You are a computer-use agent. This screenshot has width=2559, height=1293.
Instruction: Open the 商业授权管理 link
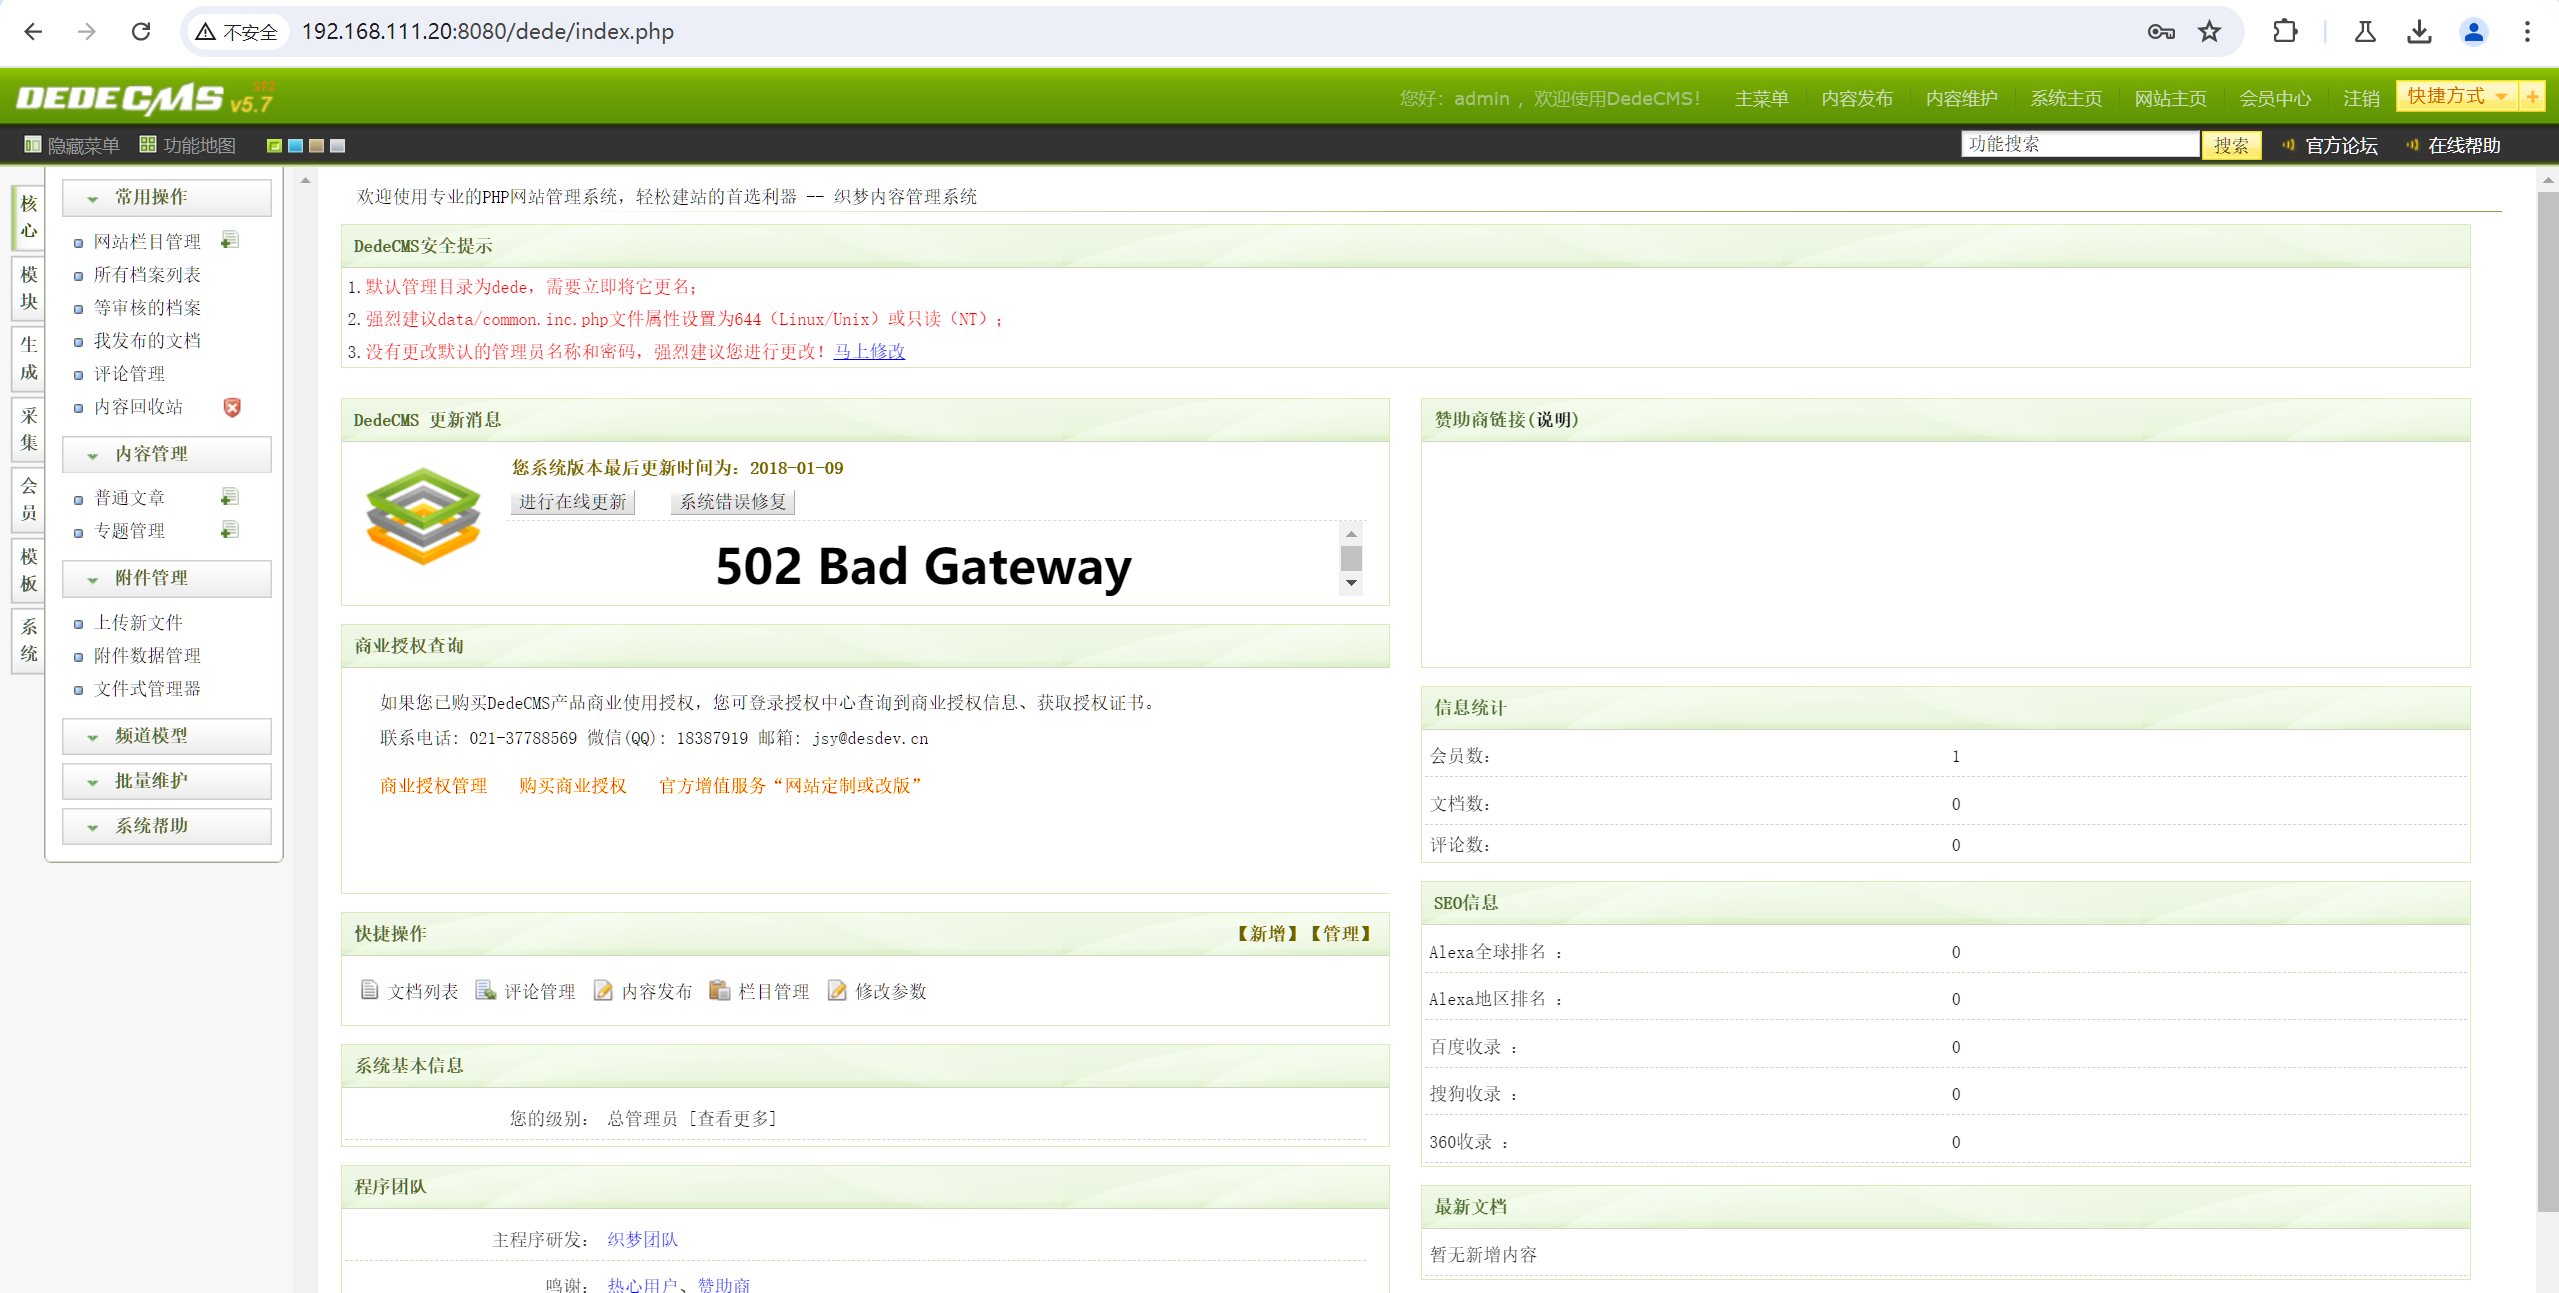(433, 786)
